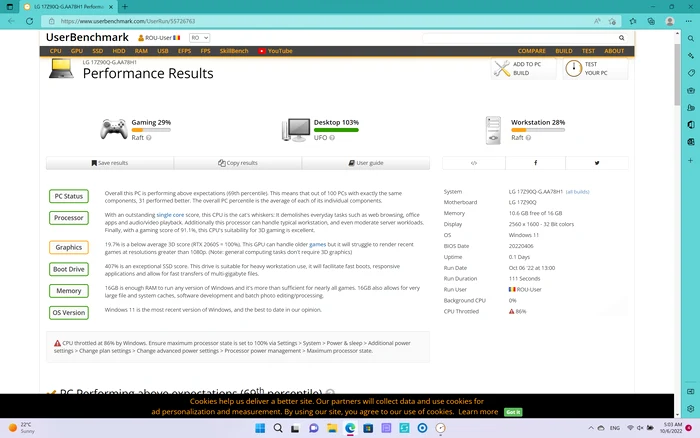Viewport: 700px width, 438px height.
Task: Click the ROU-User profile link
Action: pos(159,38)
